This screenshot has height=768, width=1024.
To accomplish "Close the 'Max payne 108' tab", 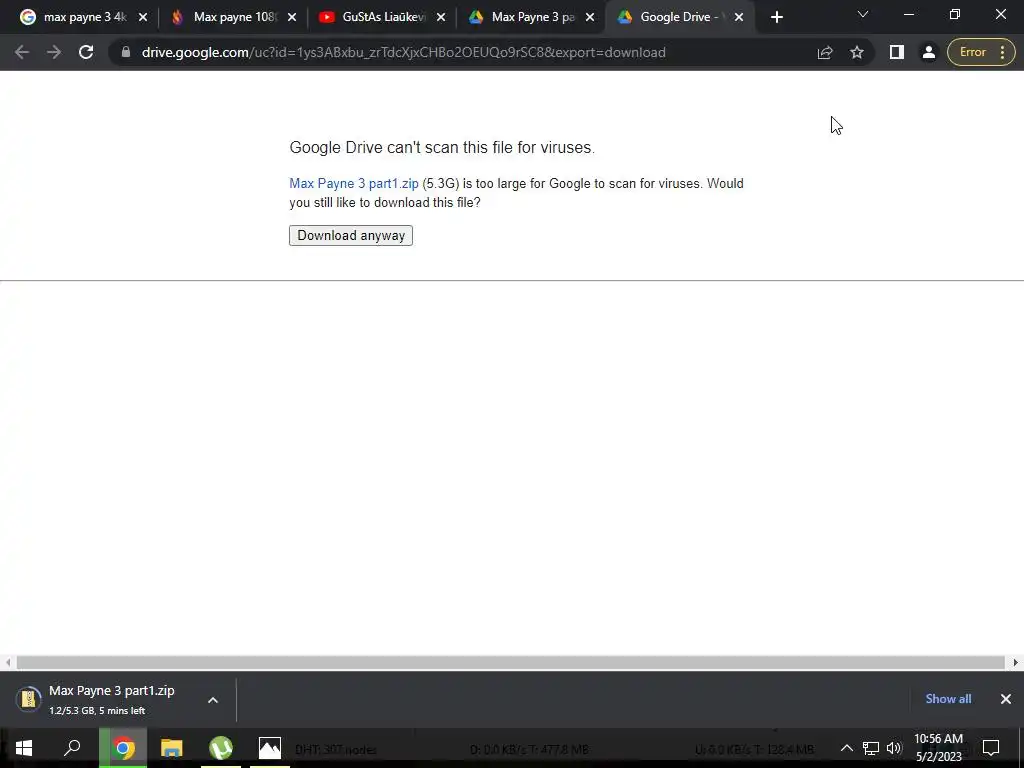I will (x=292, y=18).
